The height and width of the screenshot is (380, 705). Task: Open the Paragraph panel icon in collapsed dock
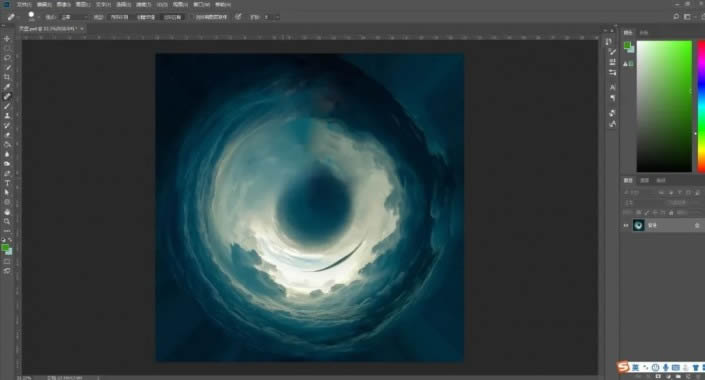click(x=612, y=98)
